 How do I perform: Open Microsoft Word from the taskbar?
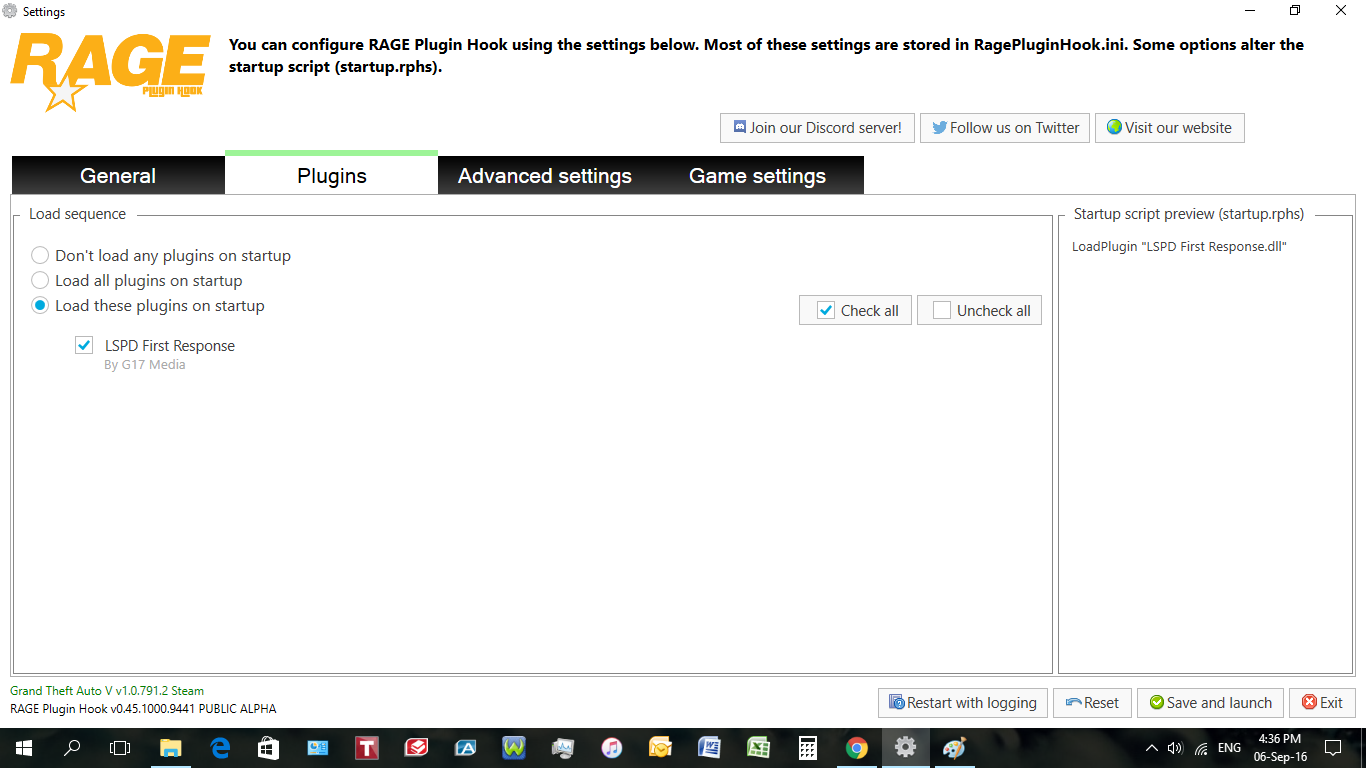710,748
